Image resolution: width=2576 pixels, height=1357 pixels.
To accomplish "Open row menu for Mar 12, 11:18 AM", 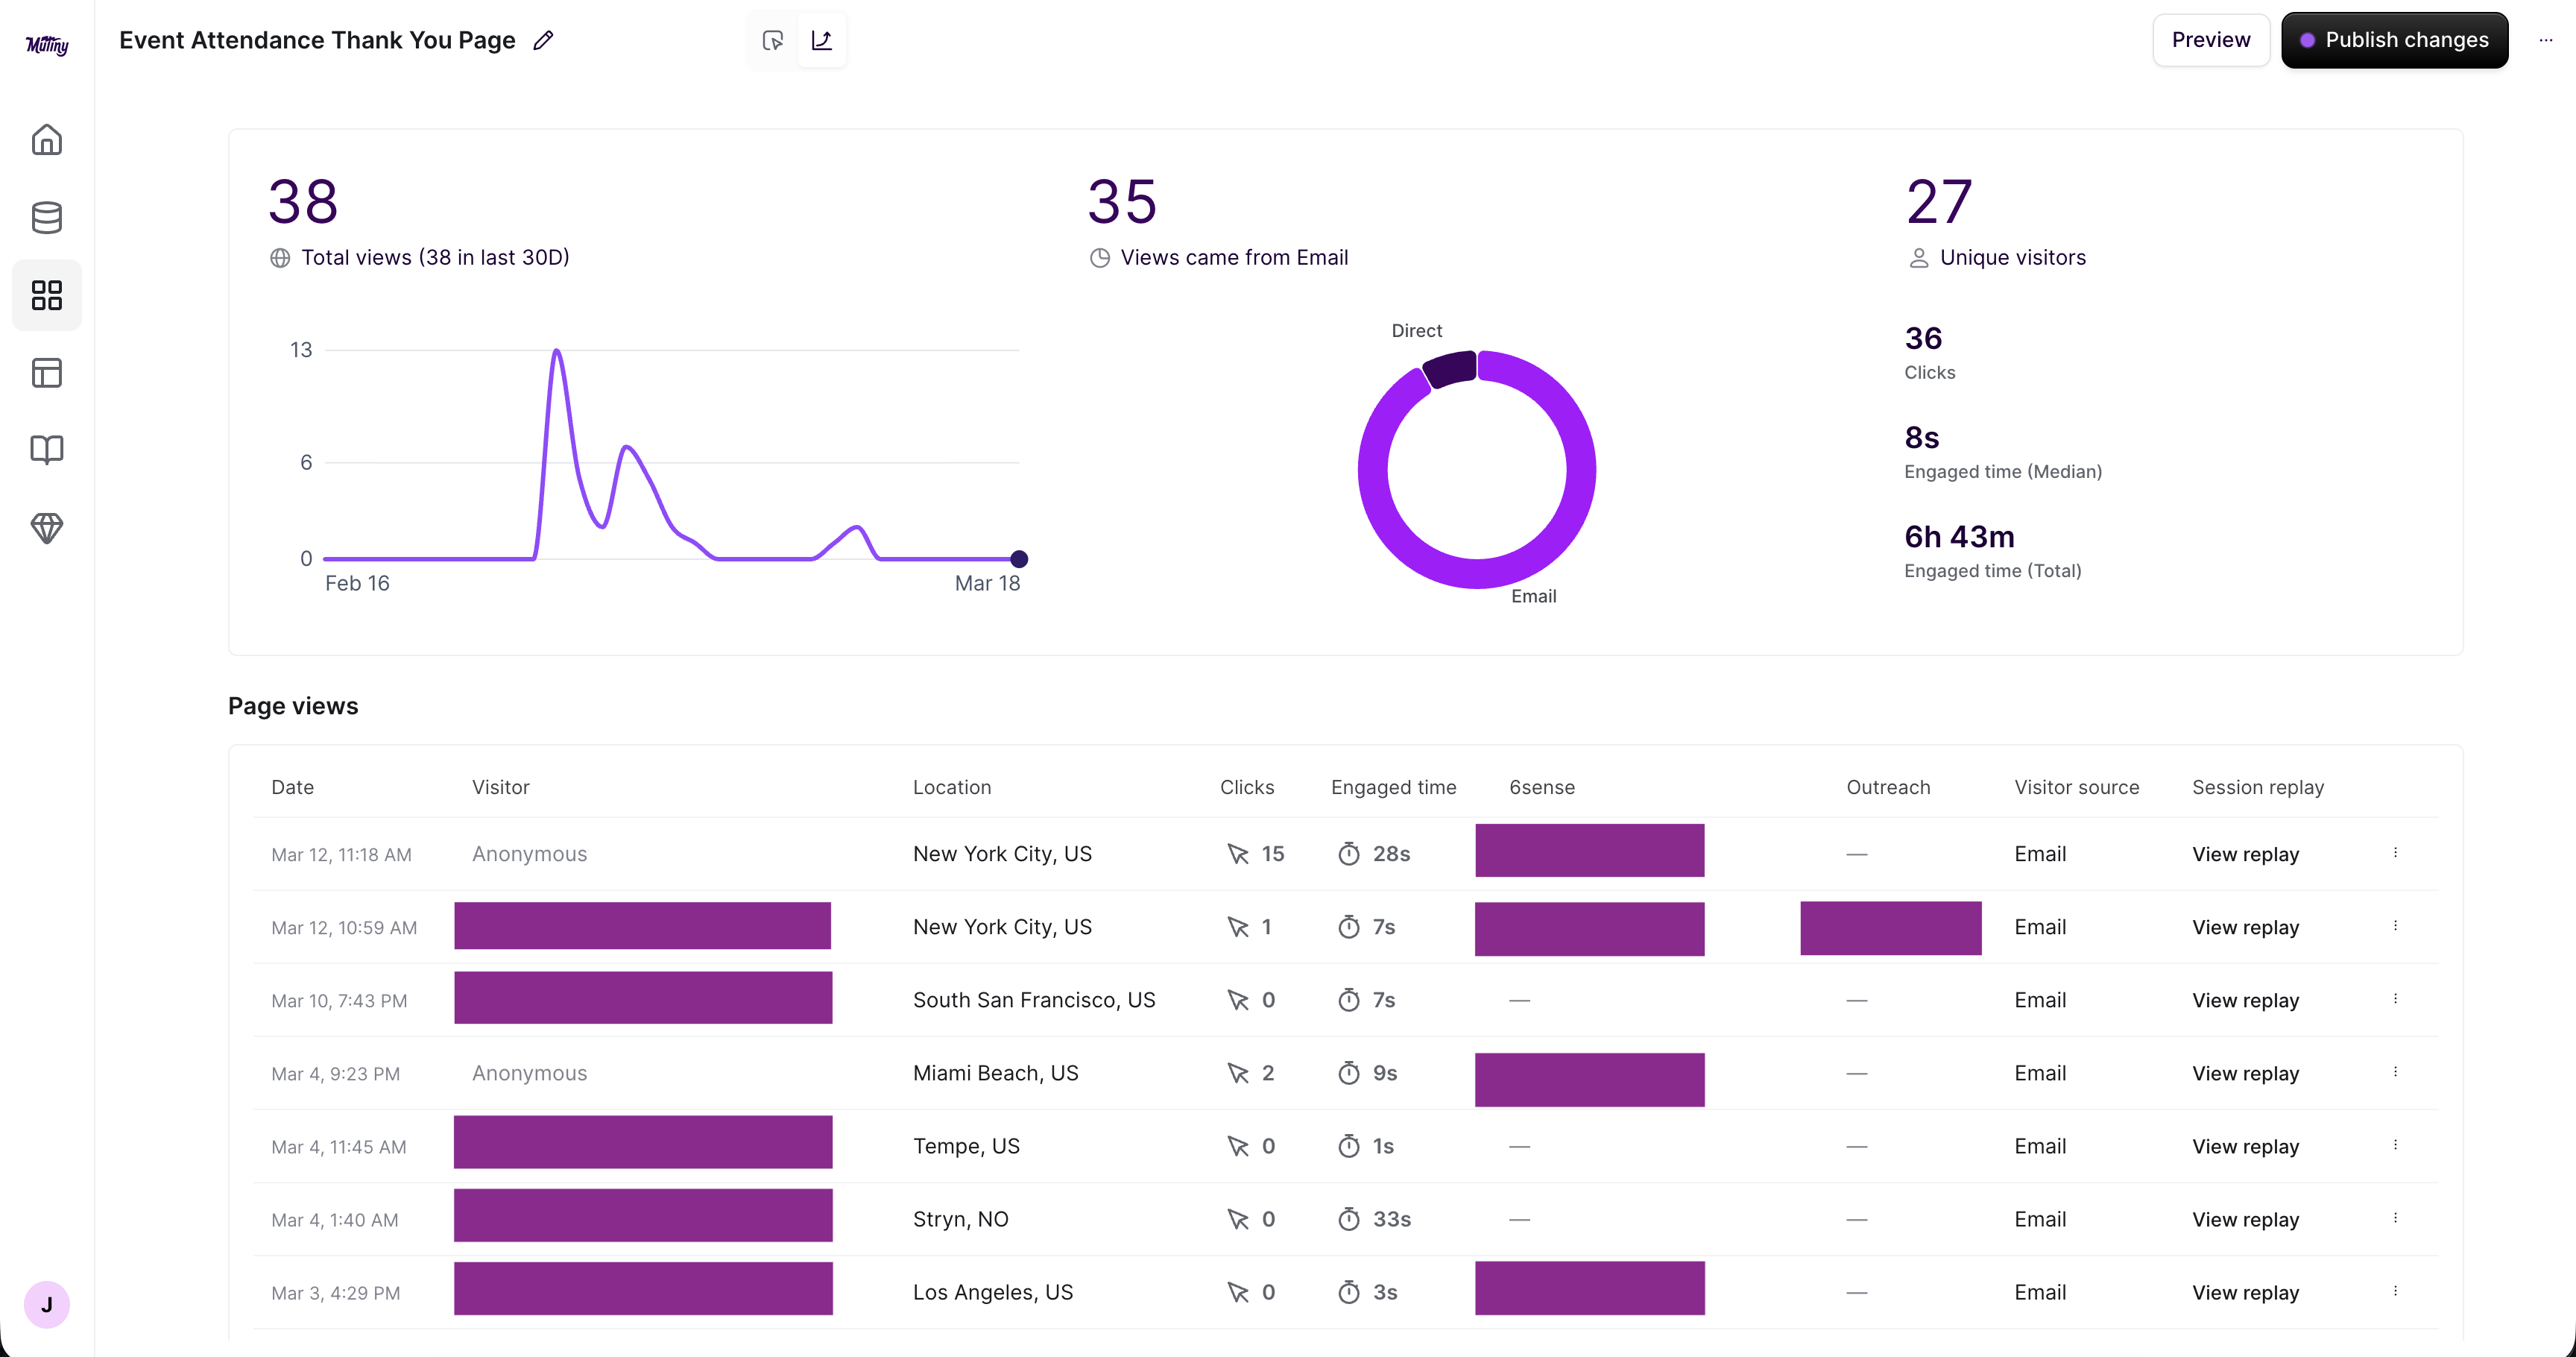I will tap(2395, 853).
